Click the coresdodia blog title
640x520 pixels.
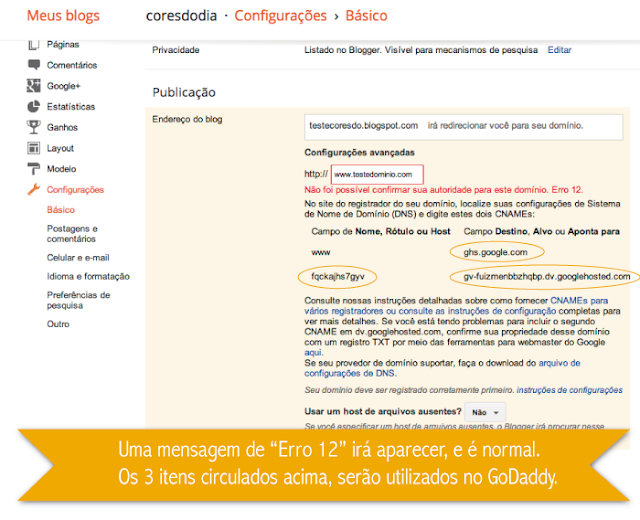tap(182, 16)
